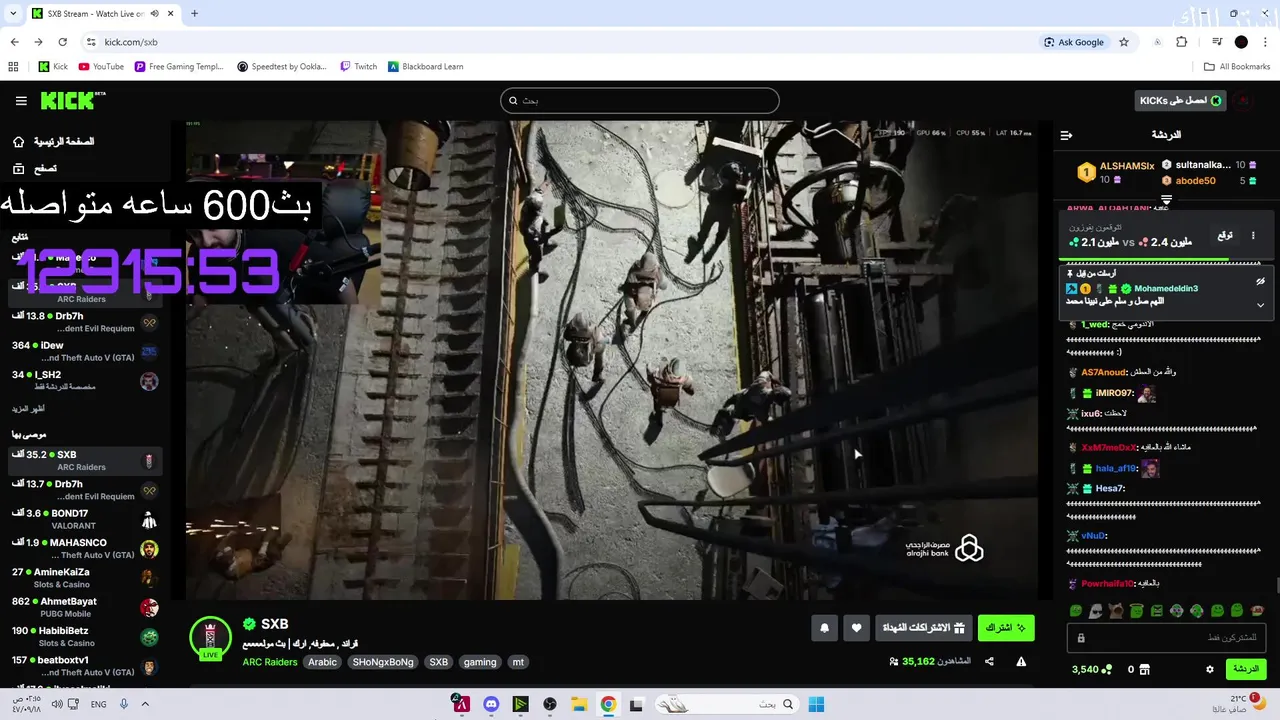1280x720 pixels.
Task: Open the Kick bookmark
Action: (x=53, y=67)
